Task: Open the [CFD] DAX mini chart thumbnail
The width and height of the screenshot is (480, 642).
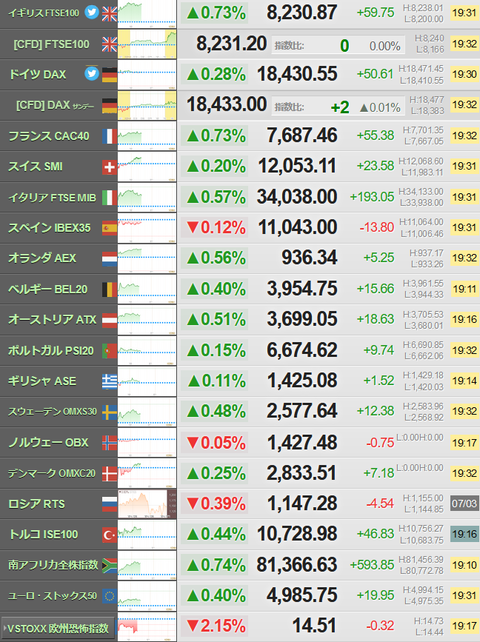Action: (147, 105)
